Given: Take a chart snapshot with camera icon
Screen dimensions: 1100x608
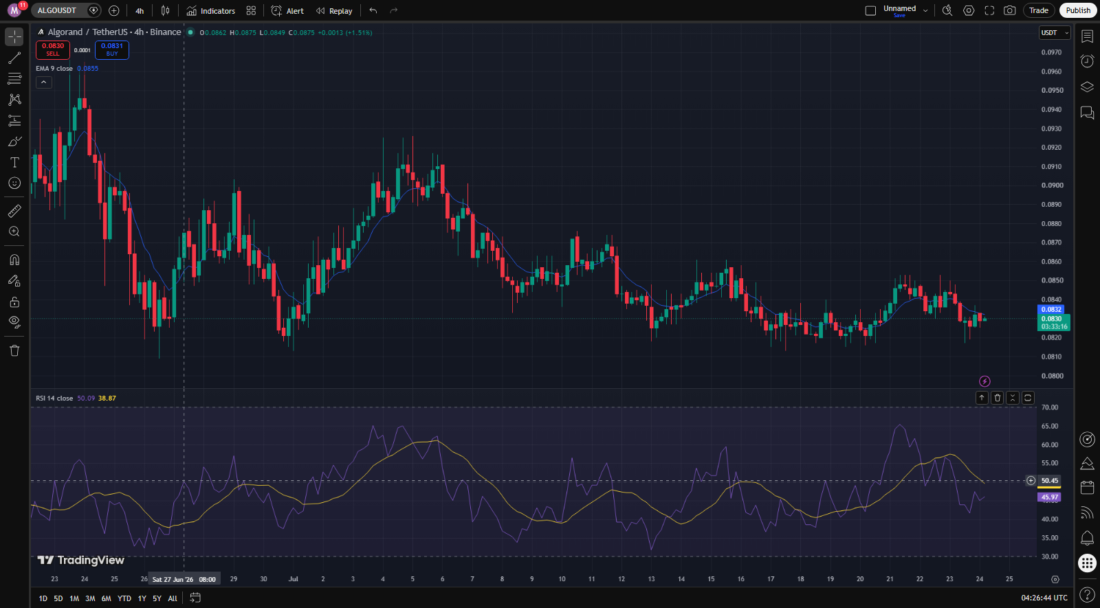Looking at the screenshot, I should click(1010, 11).
